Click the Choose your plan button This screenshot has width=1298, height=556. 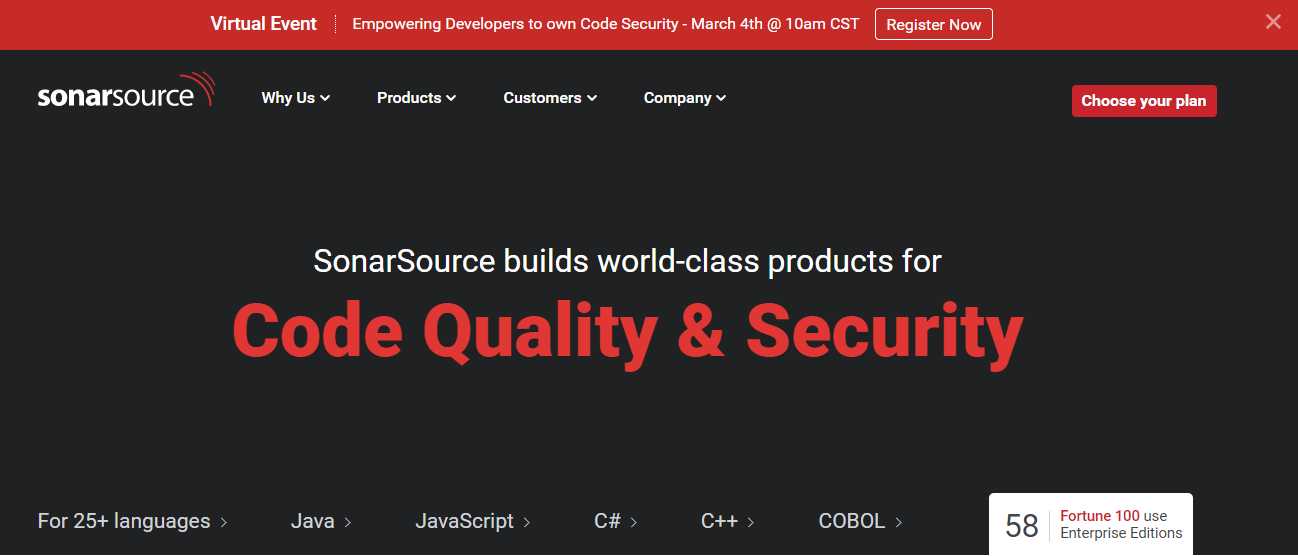(1143, 101)
